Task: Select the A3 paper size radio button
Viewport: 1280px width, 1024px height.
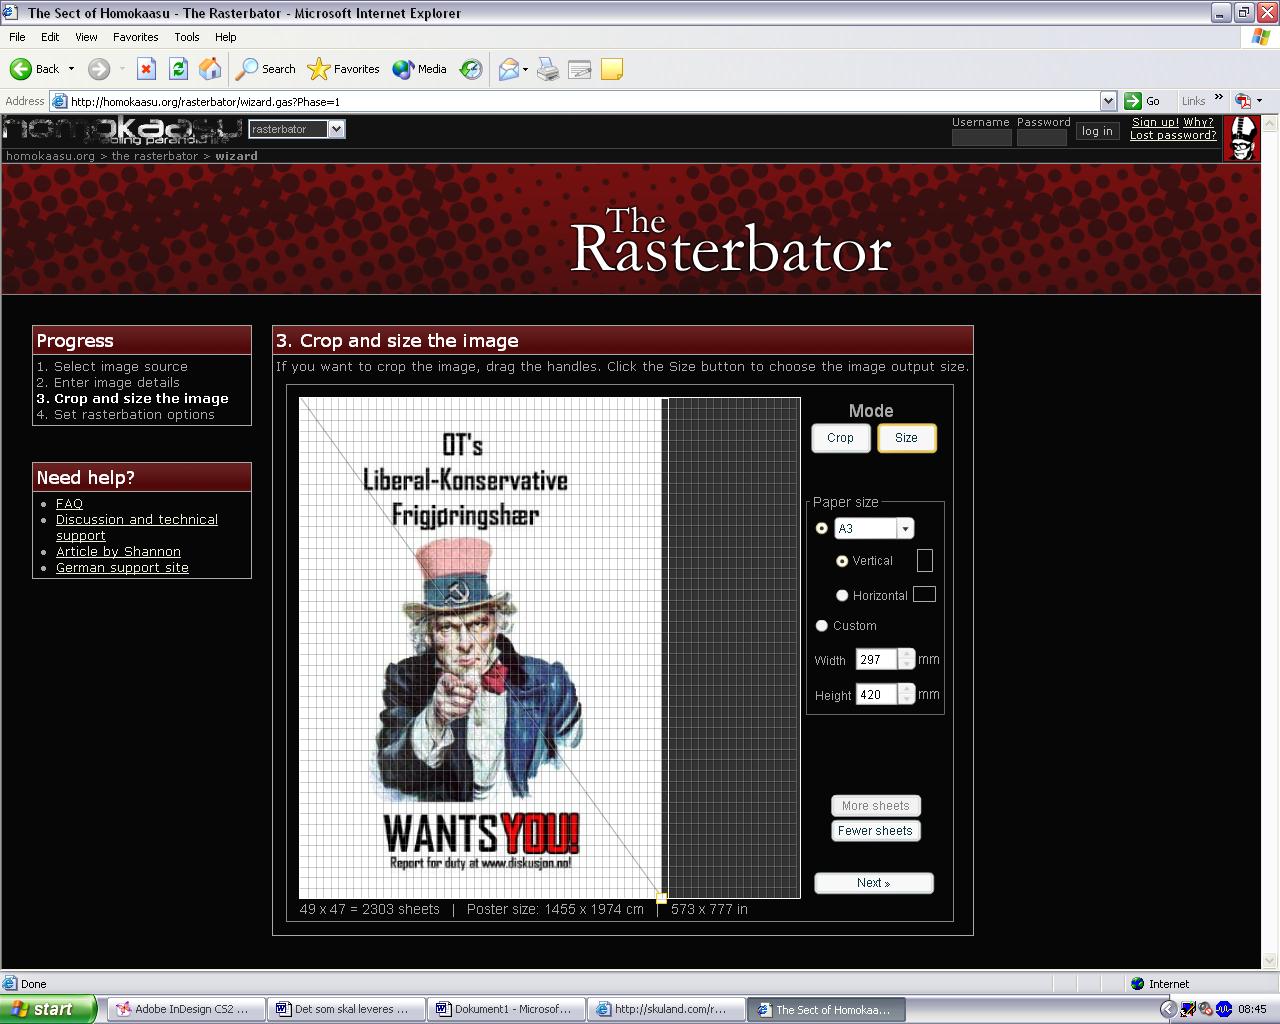Action: (822, 528)
